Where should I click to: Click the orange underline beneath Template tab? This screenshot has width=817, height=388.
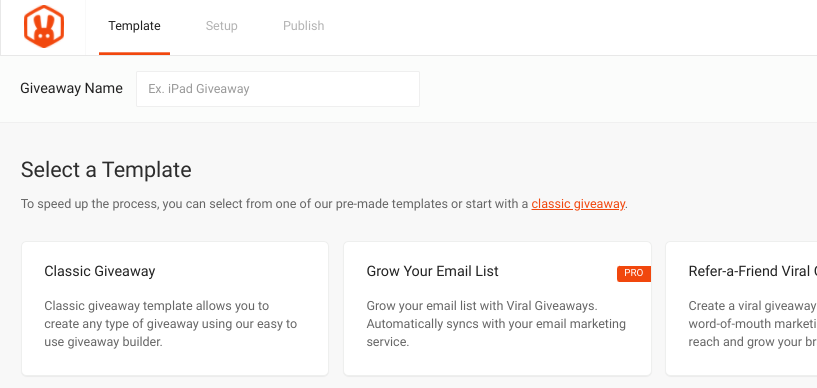[134, 53]
